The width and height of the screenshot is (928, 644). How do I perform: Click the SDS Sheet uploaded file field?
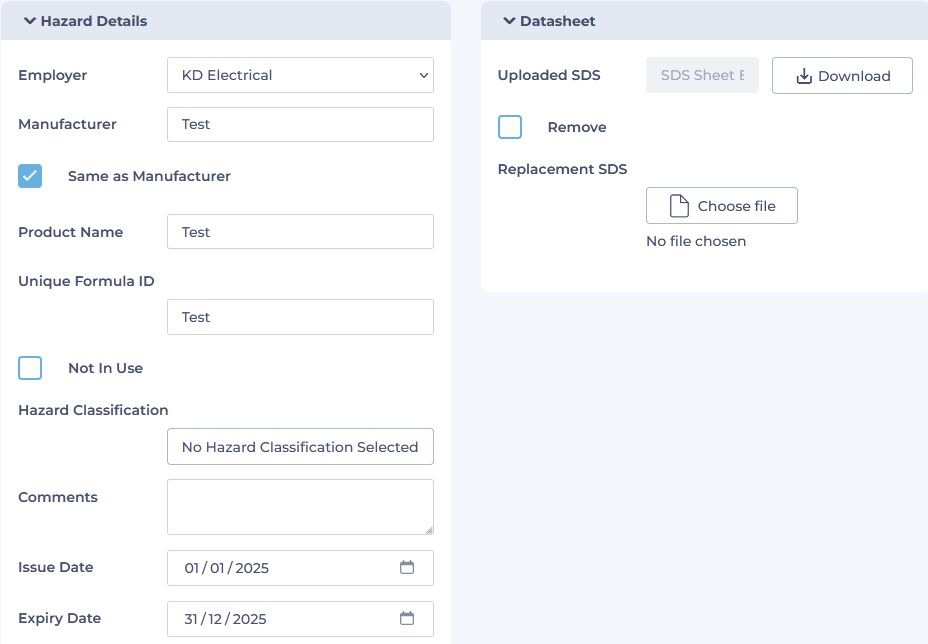pos(702,75)
